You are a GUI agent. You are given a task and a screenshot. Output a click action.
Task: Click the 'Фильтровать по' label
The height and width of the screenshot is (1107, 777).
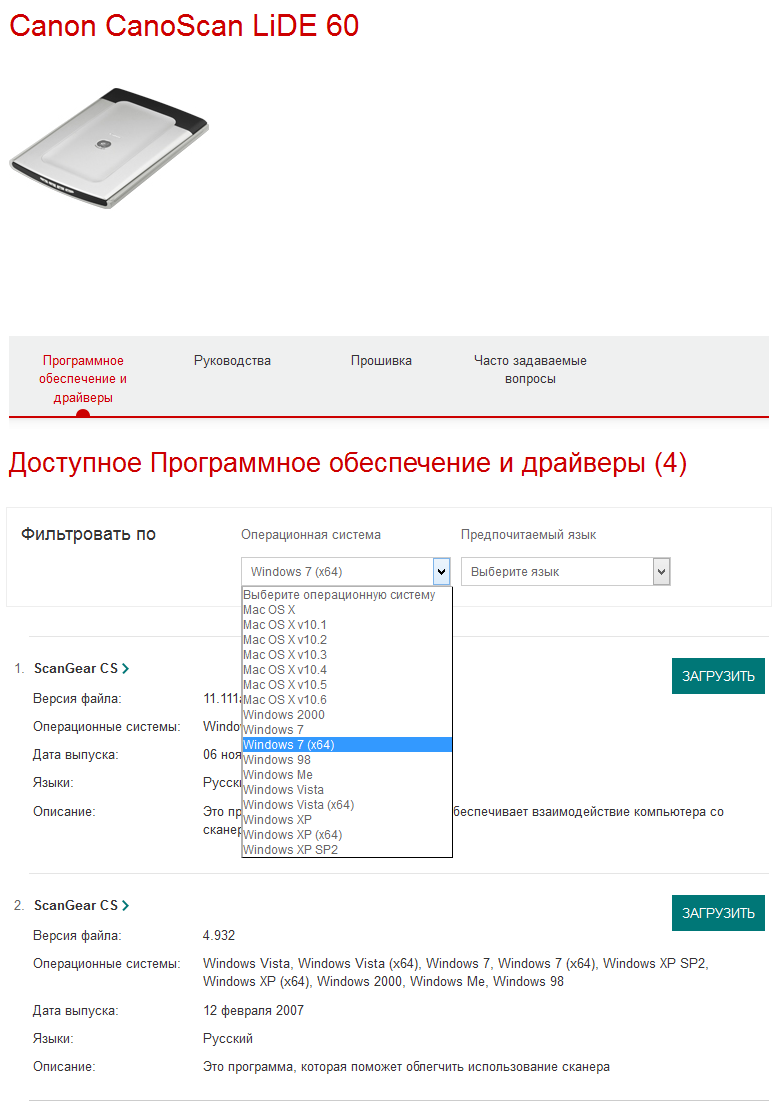click(x=88, y=534)
